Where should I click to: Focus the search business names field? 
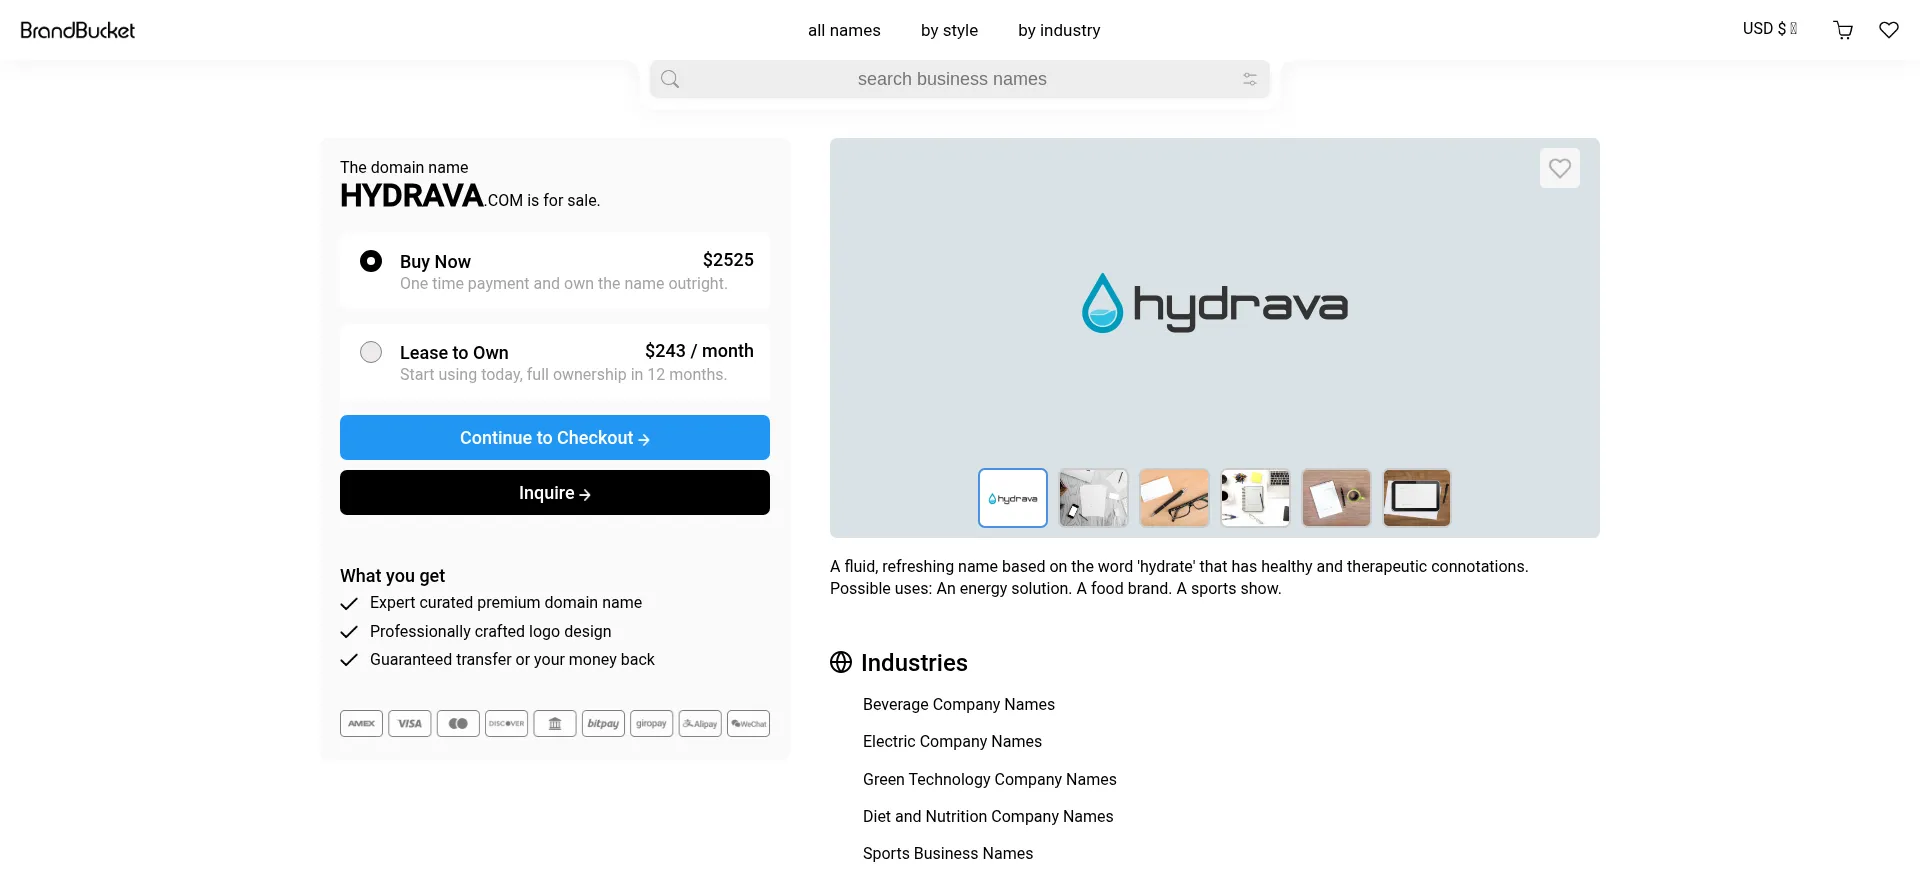(x=960, y=79)
